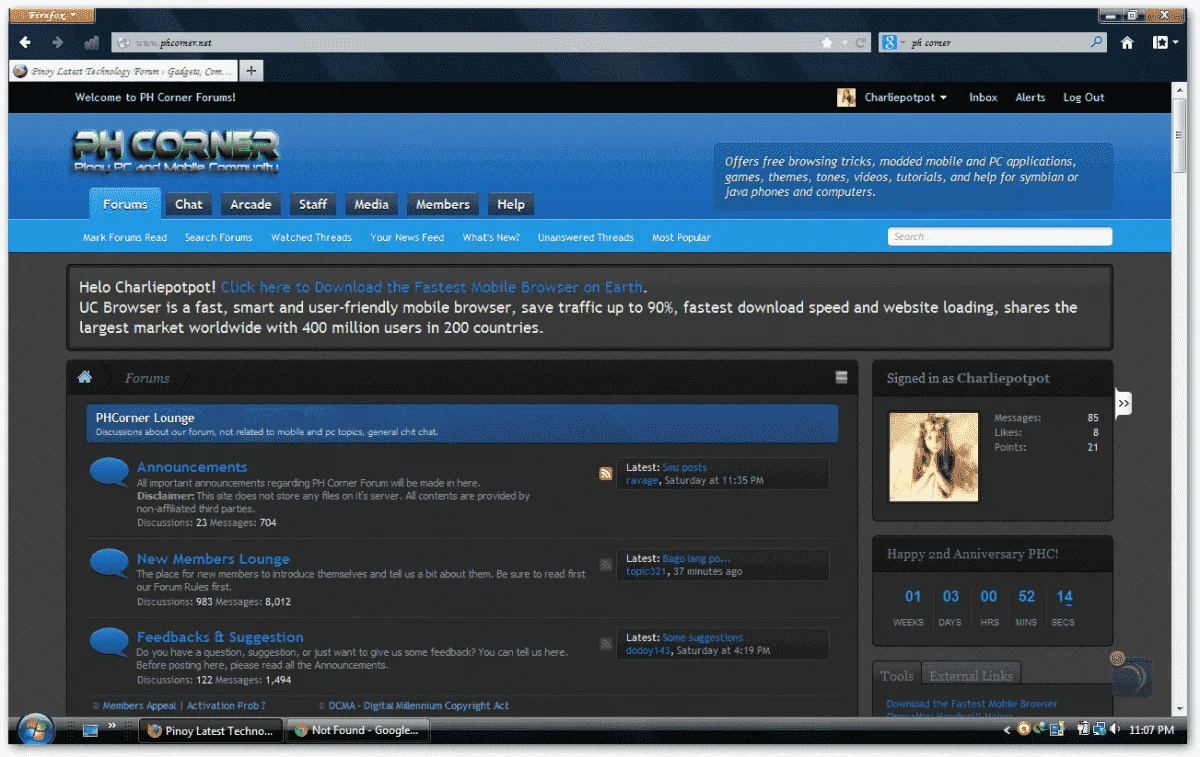Open the Inbox link

click(x=983, y=98)
